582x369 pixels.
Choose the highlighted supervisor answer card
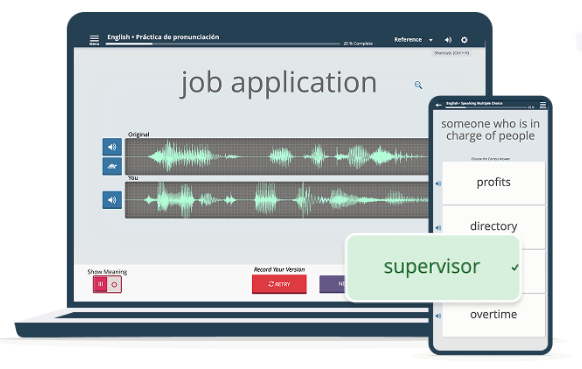[433, 267]
